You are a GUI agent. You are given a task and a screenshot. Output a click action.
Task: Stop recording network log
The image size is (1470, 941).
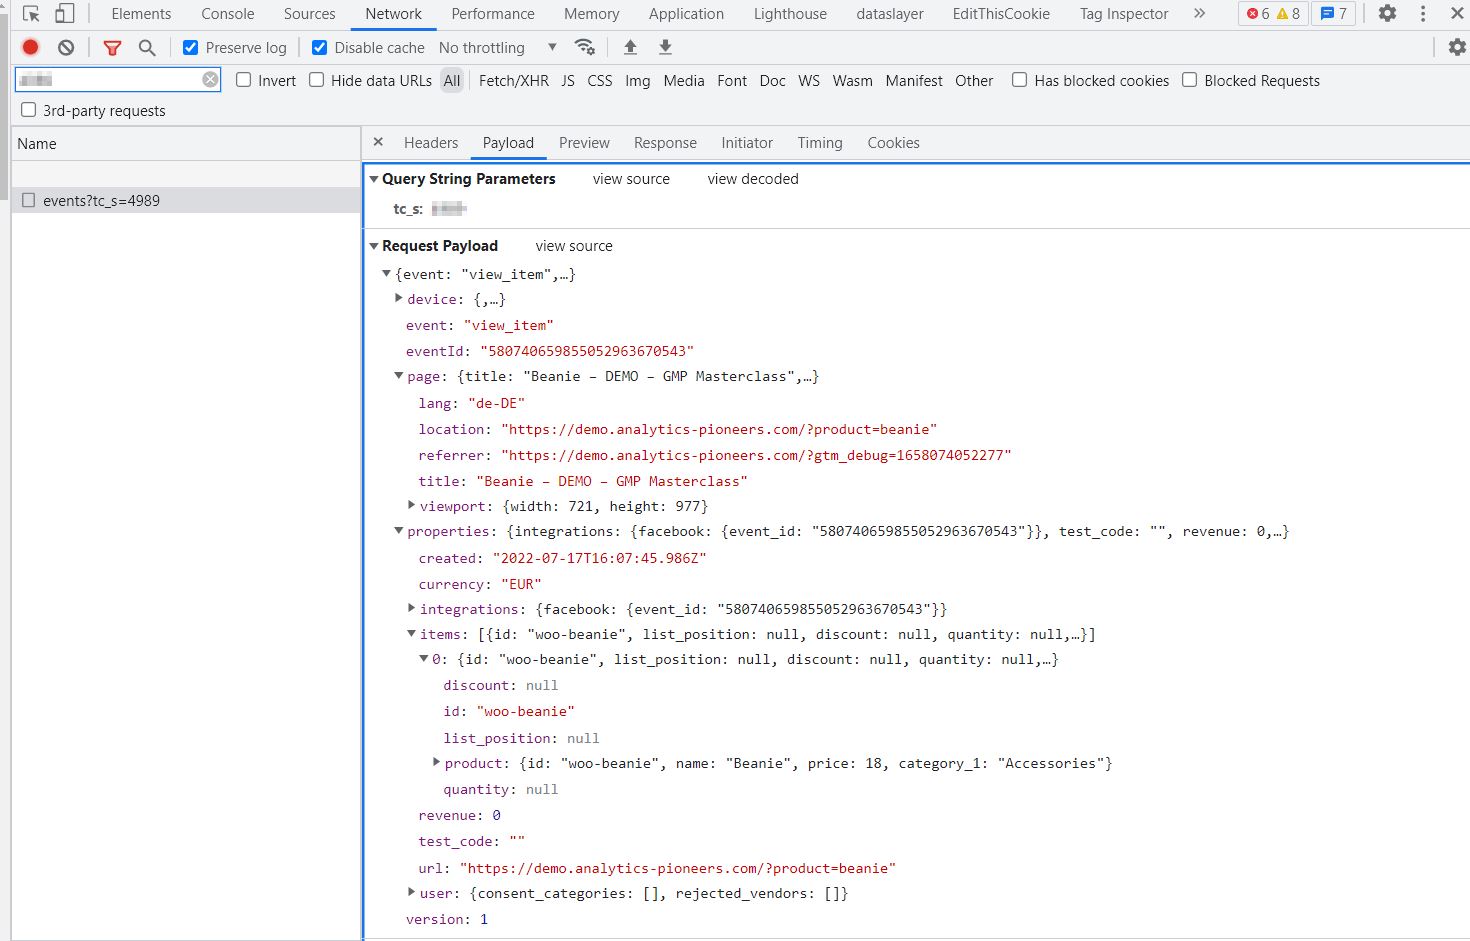(31, 47)
